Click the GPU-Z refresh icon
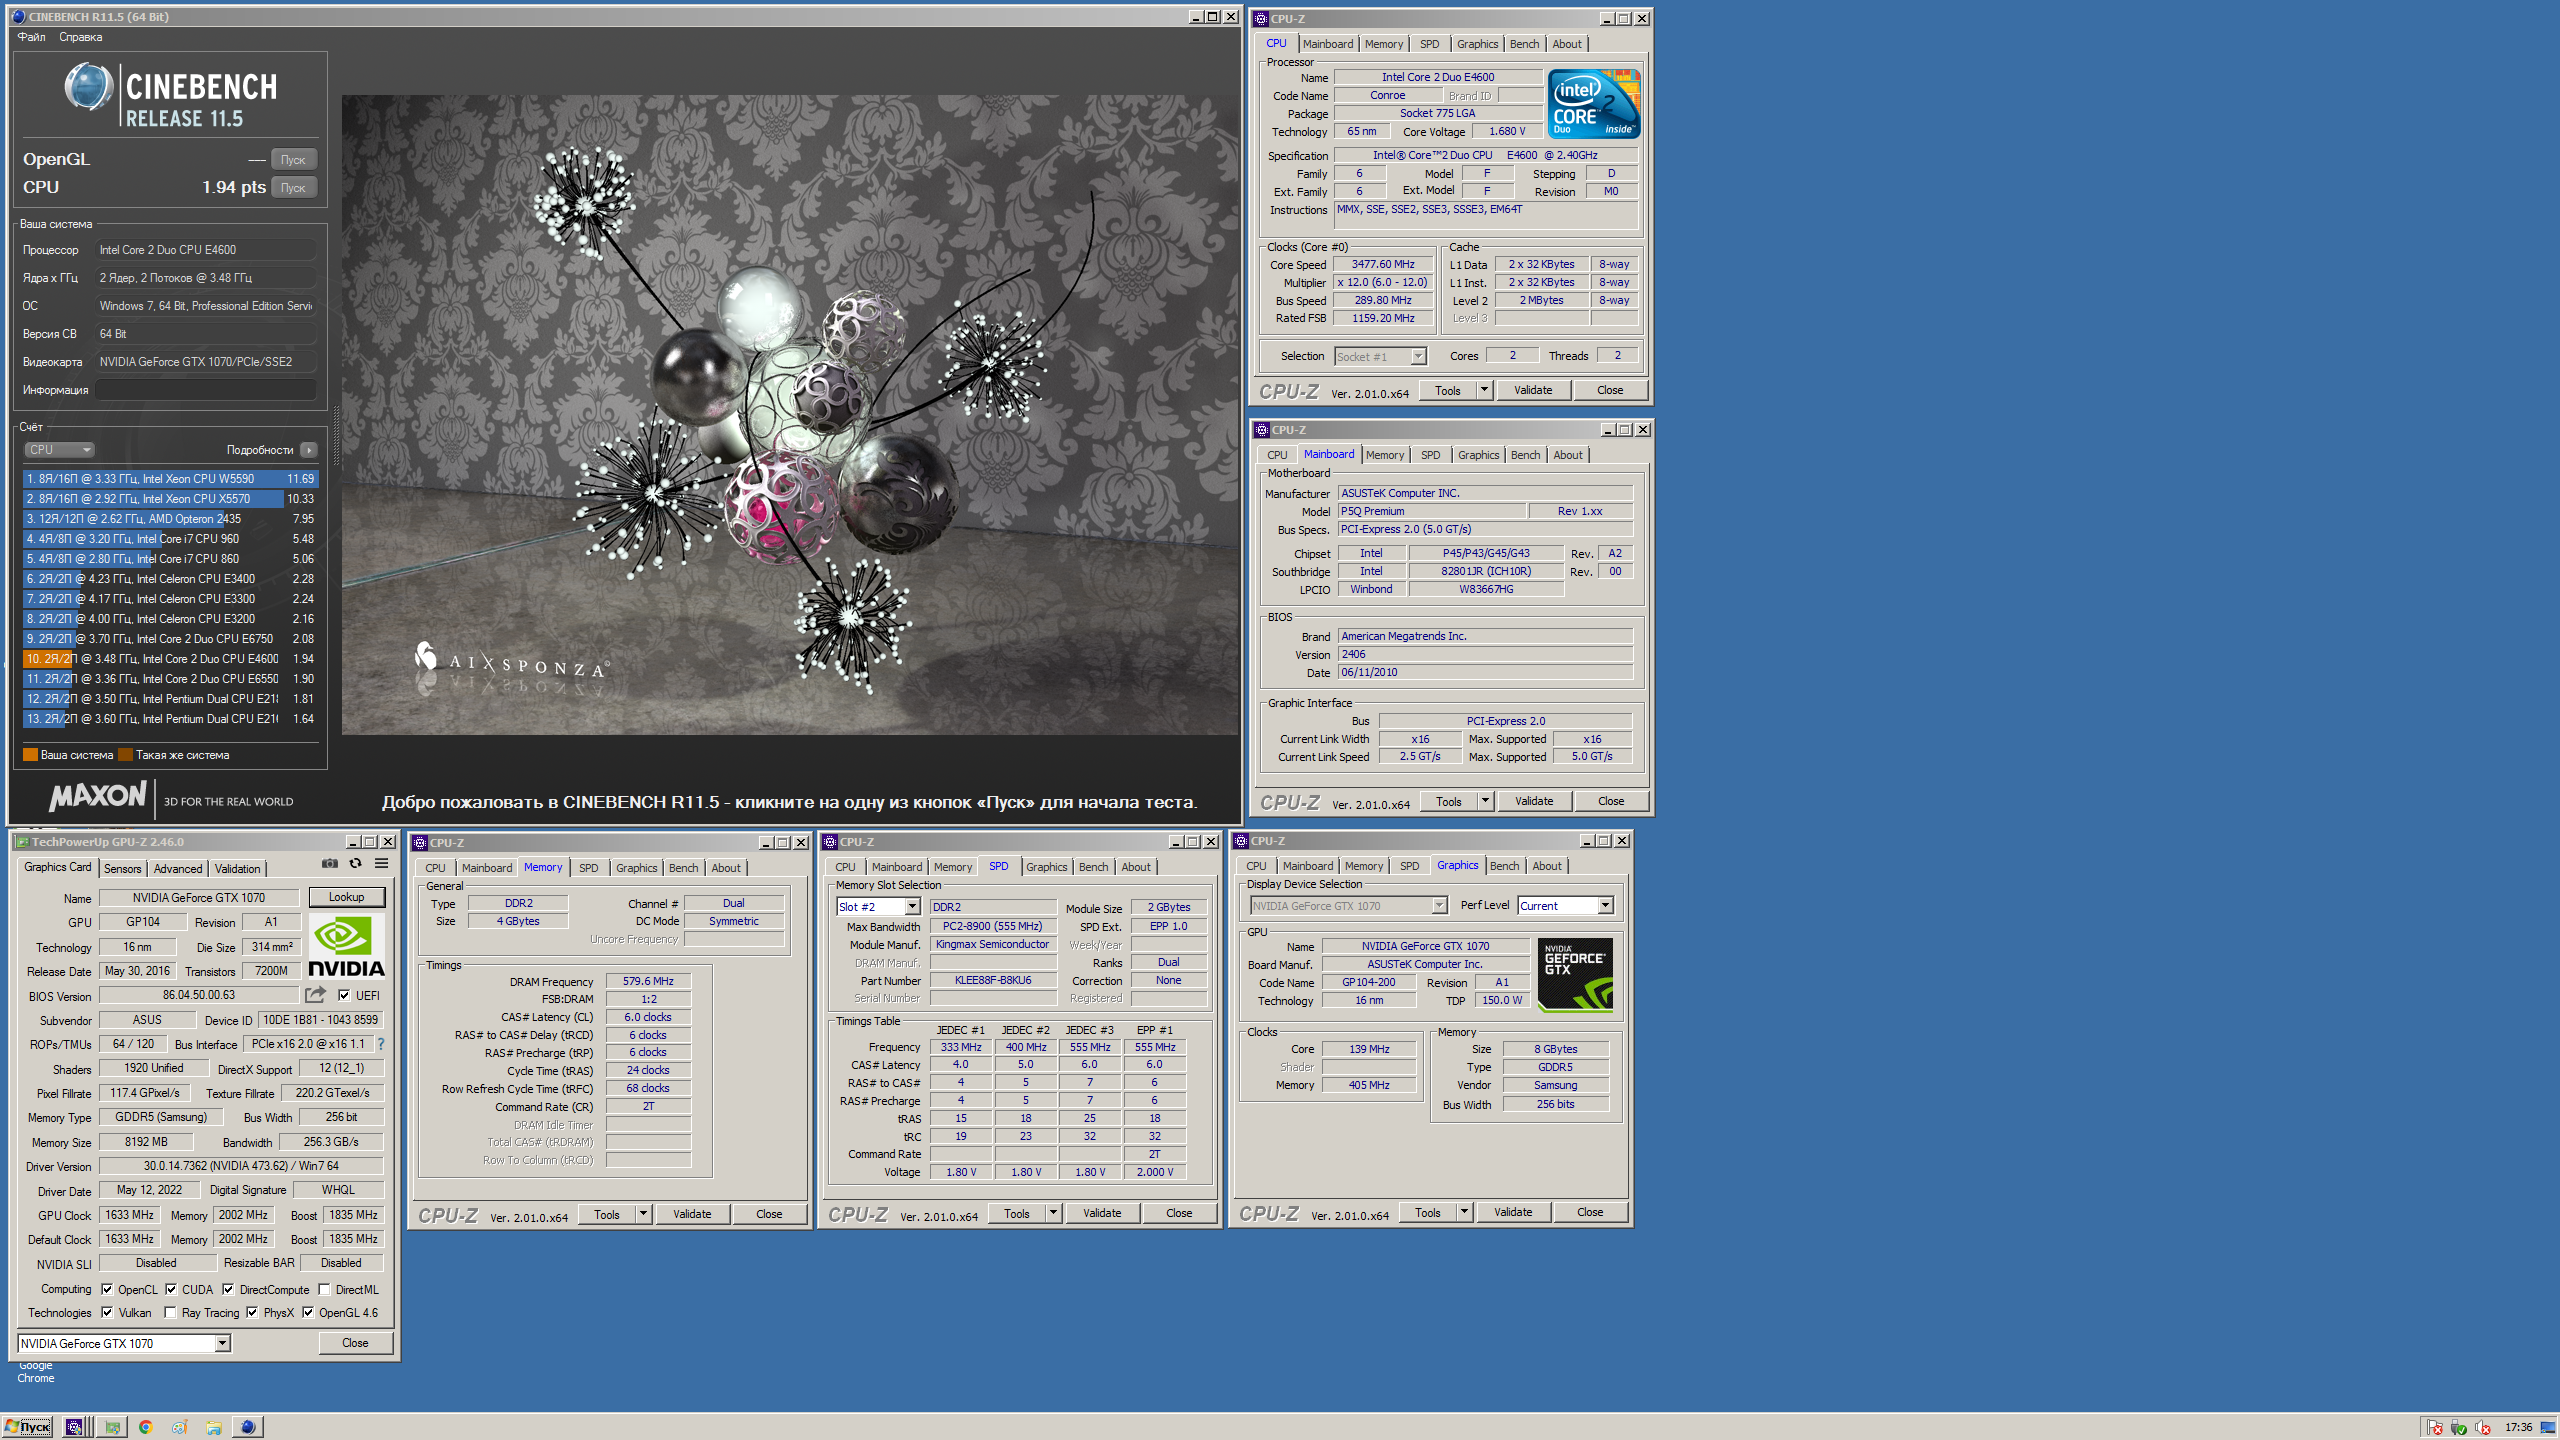 coord(356,863)
